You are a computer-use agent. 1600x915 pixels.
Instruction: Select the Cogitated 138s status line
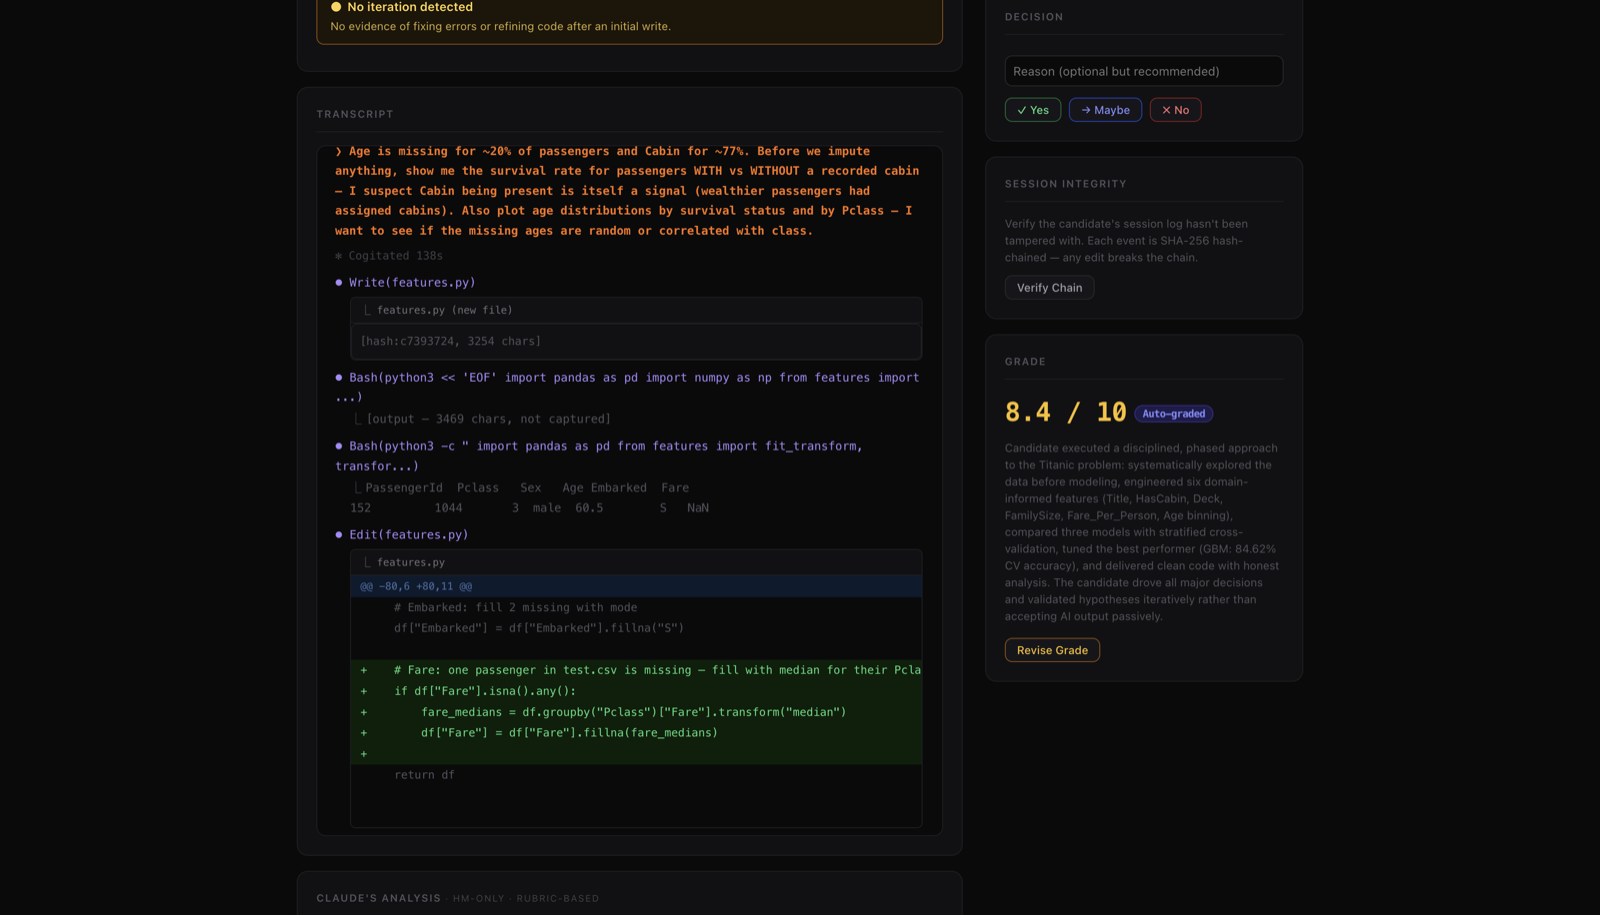coord(389,256)
